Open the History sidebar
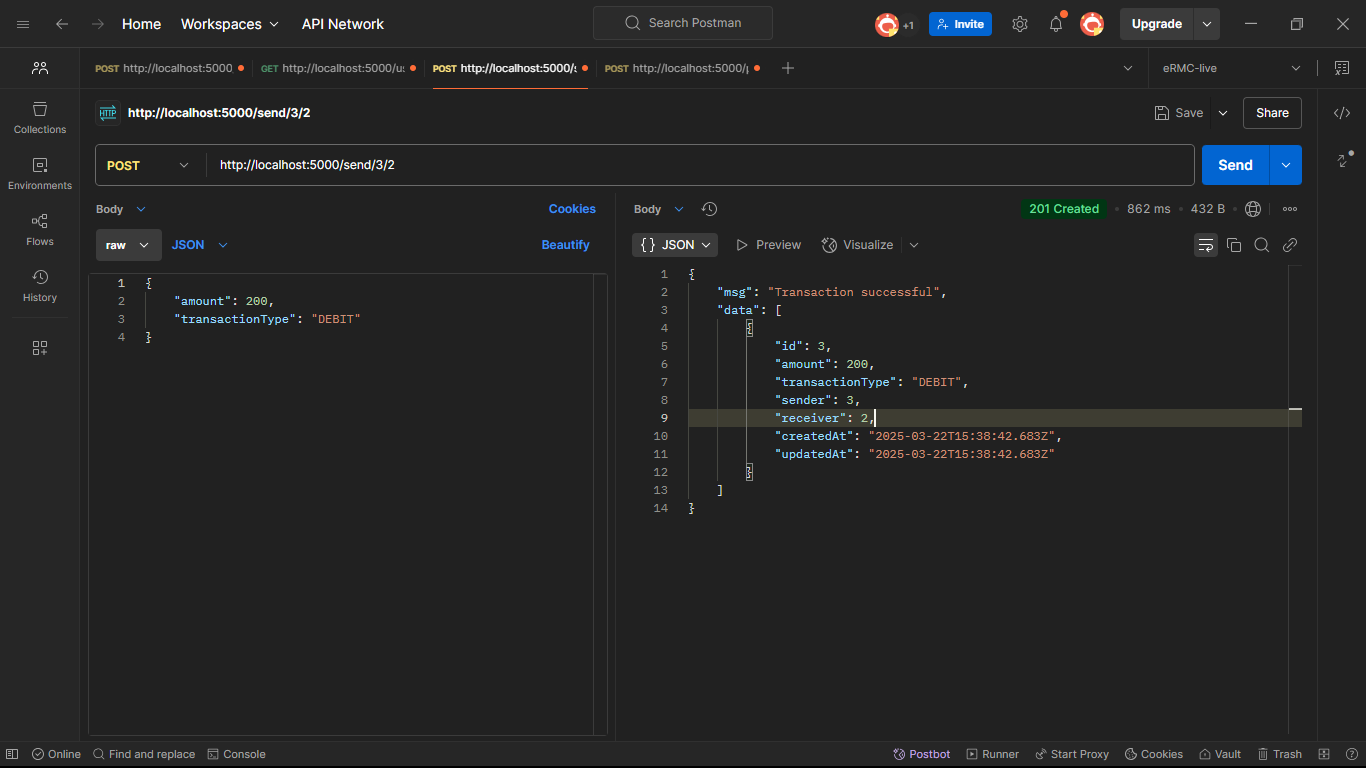 tap(40, 285)
